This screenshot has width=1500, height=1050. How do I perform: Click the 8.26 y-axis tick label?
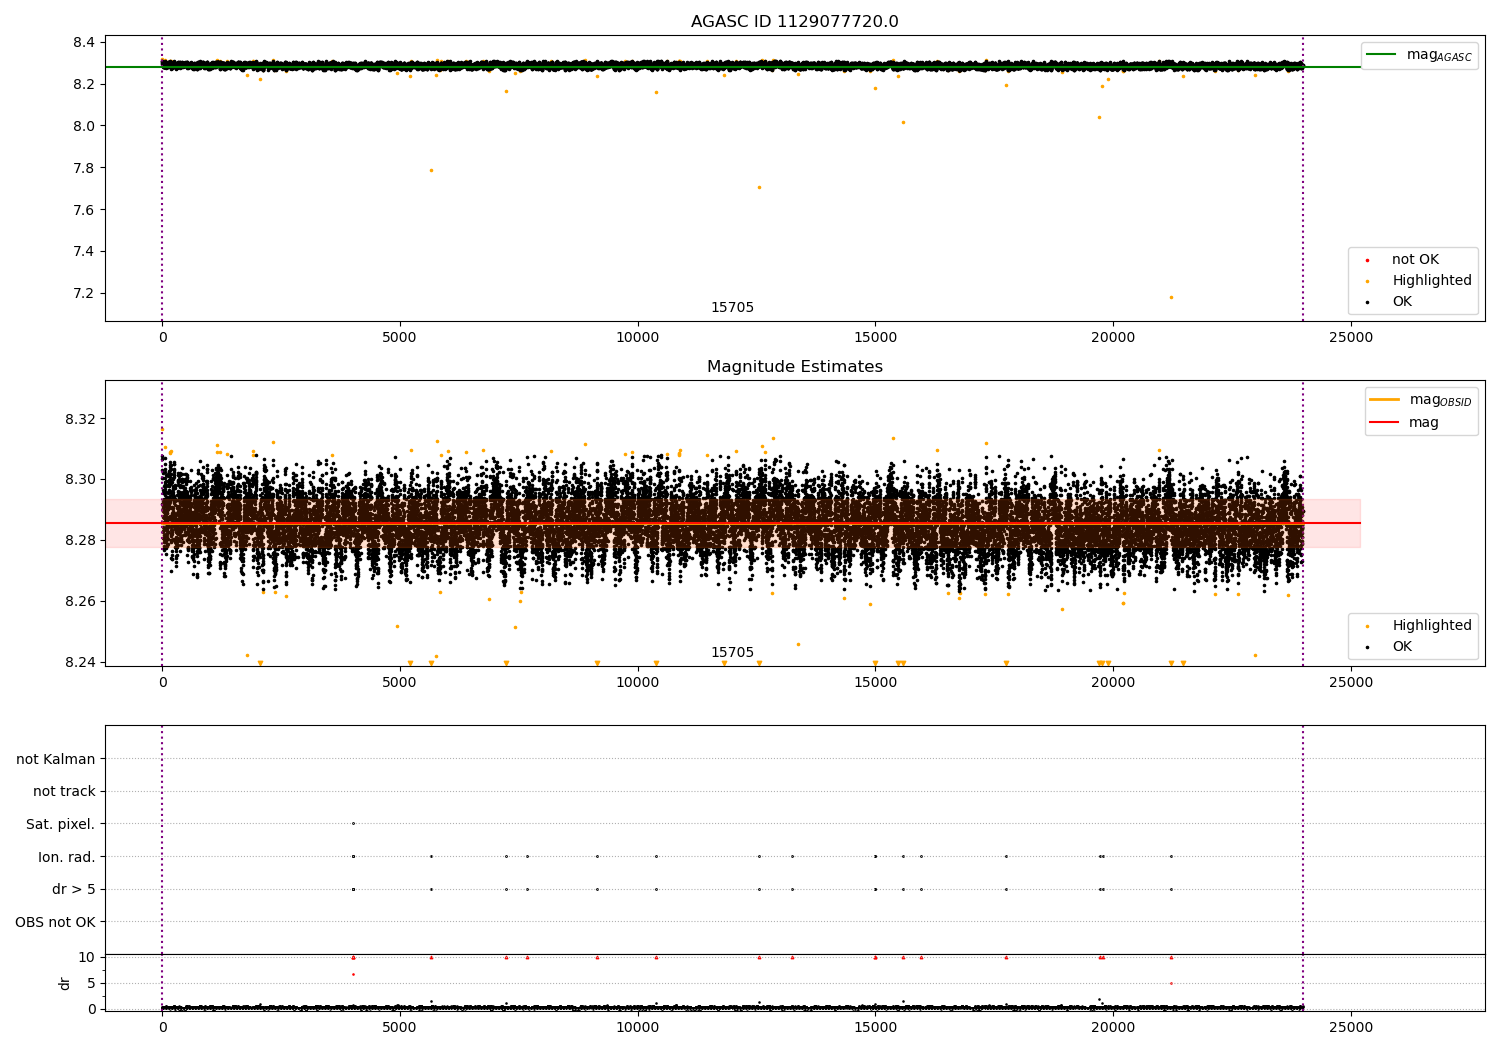point(80,601)
